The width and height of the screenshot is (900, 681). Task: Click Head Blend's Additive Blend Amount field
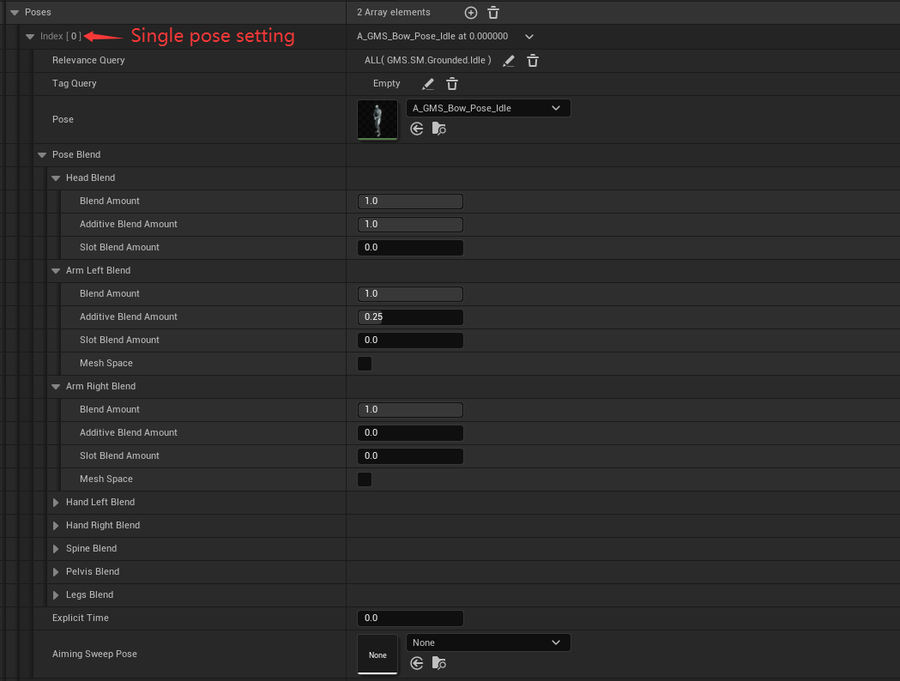(x=410, y=224)
